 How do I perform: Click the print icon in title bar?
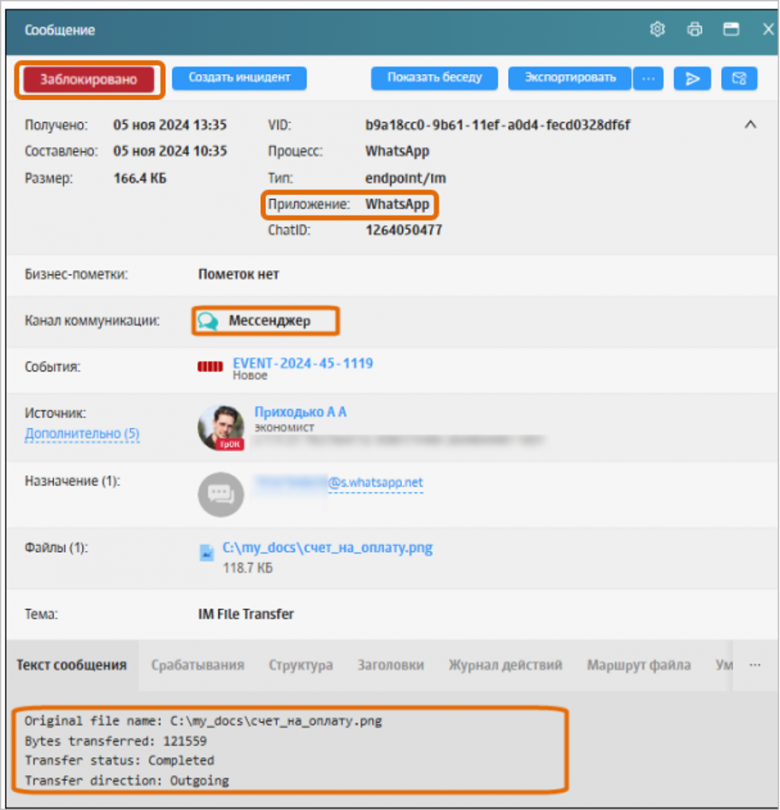coord(694,29)
